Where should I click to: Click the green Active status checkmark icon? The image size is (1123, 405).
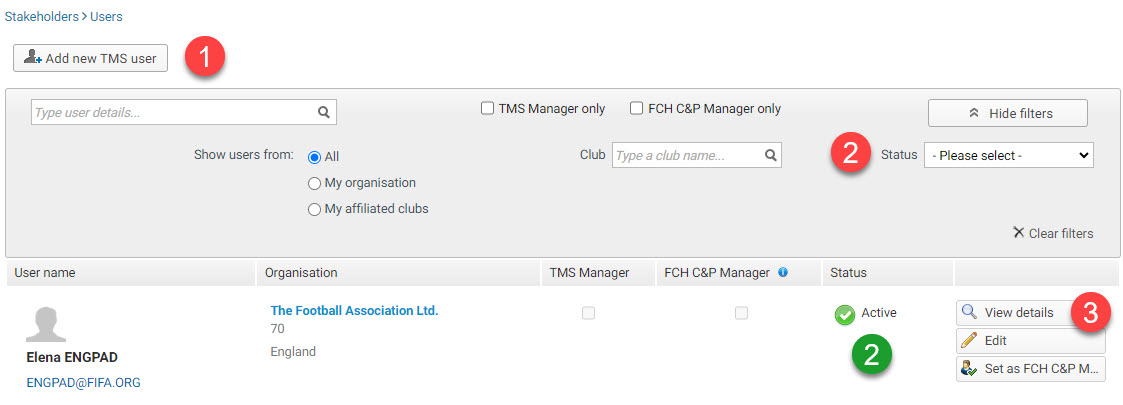pyautogui.click(x=845, y=314)
